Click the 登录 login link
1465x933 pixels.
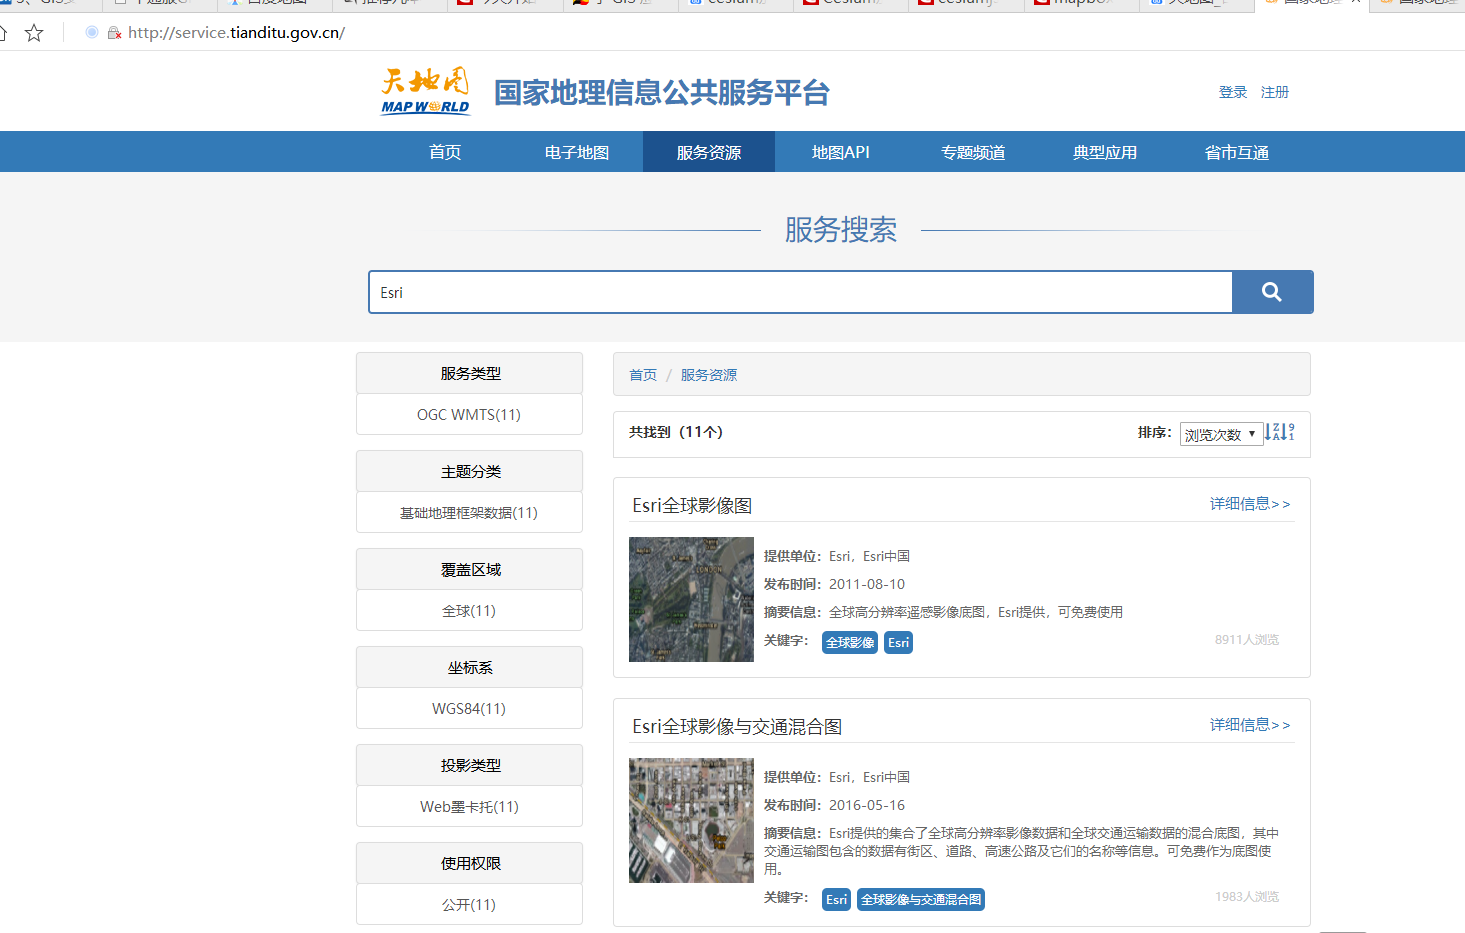[1233, 92]
